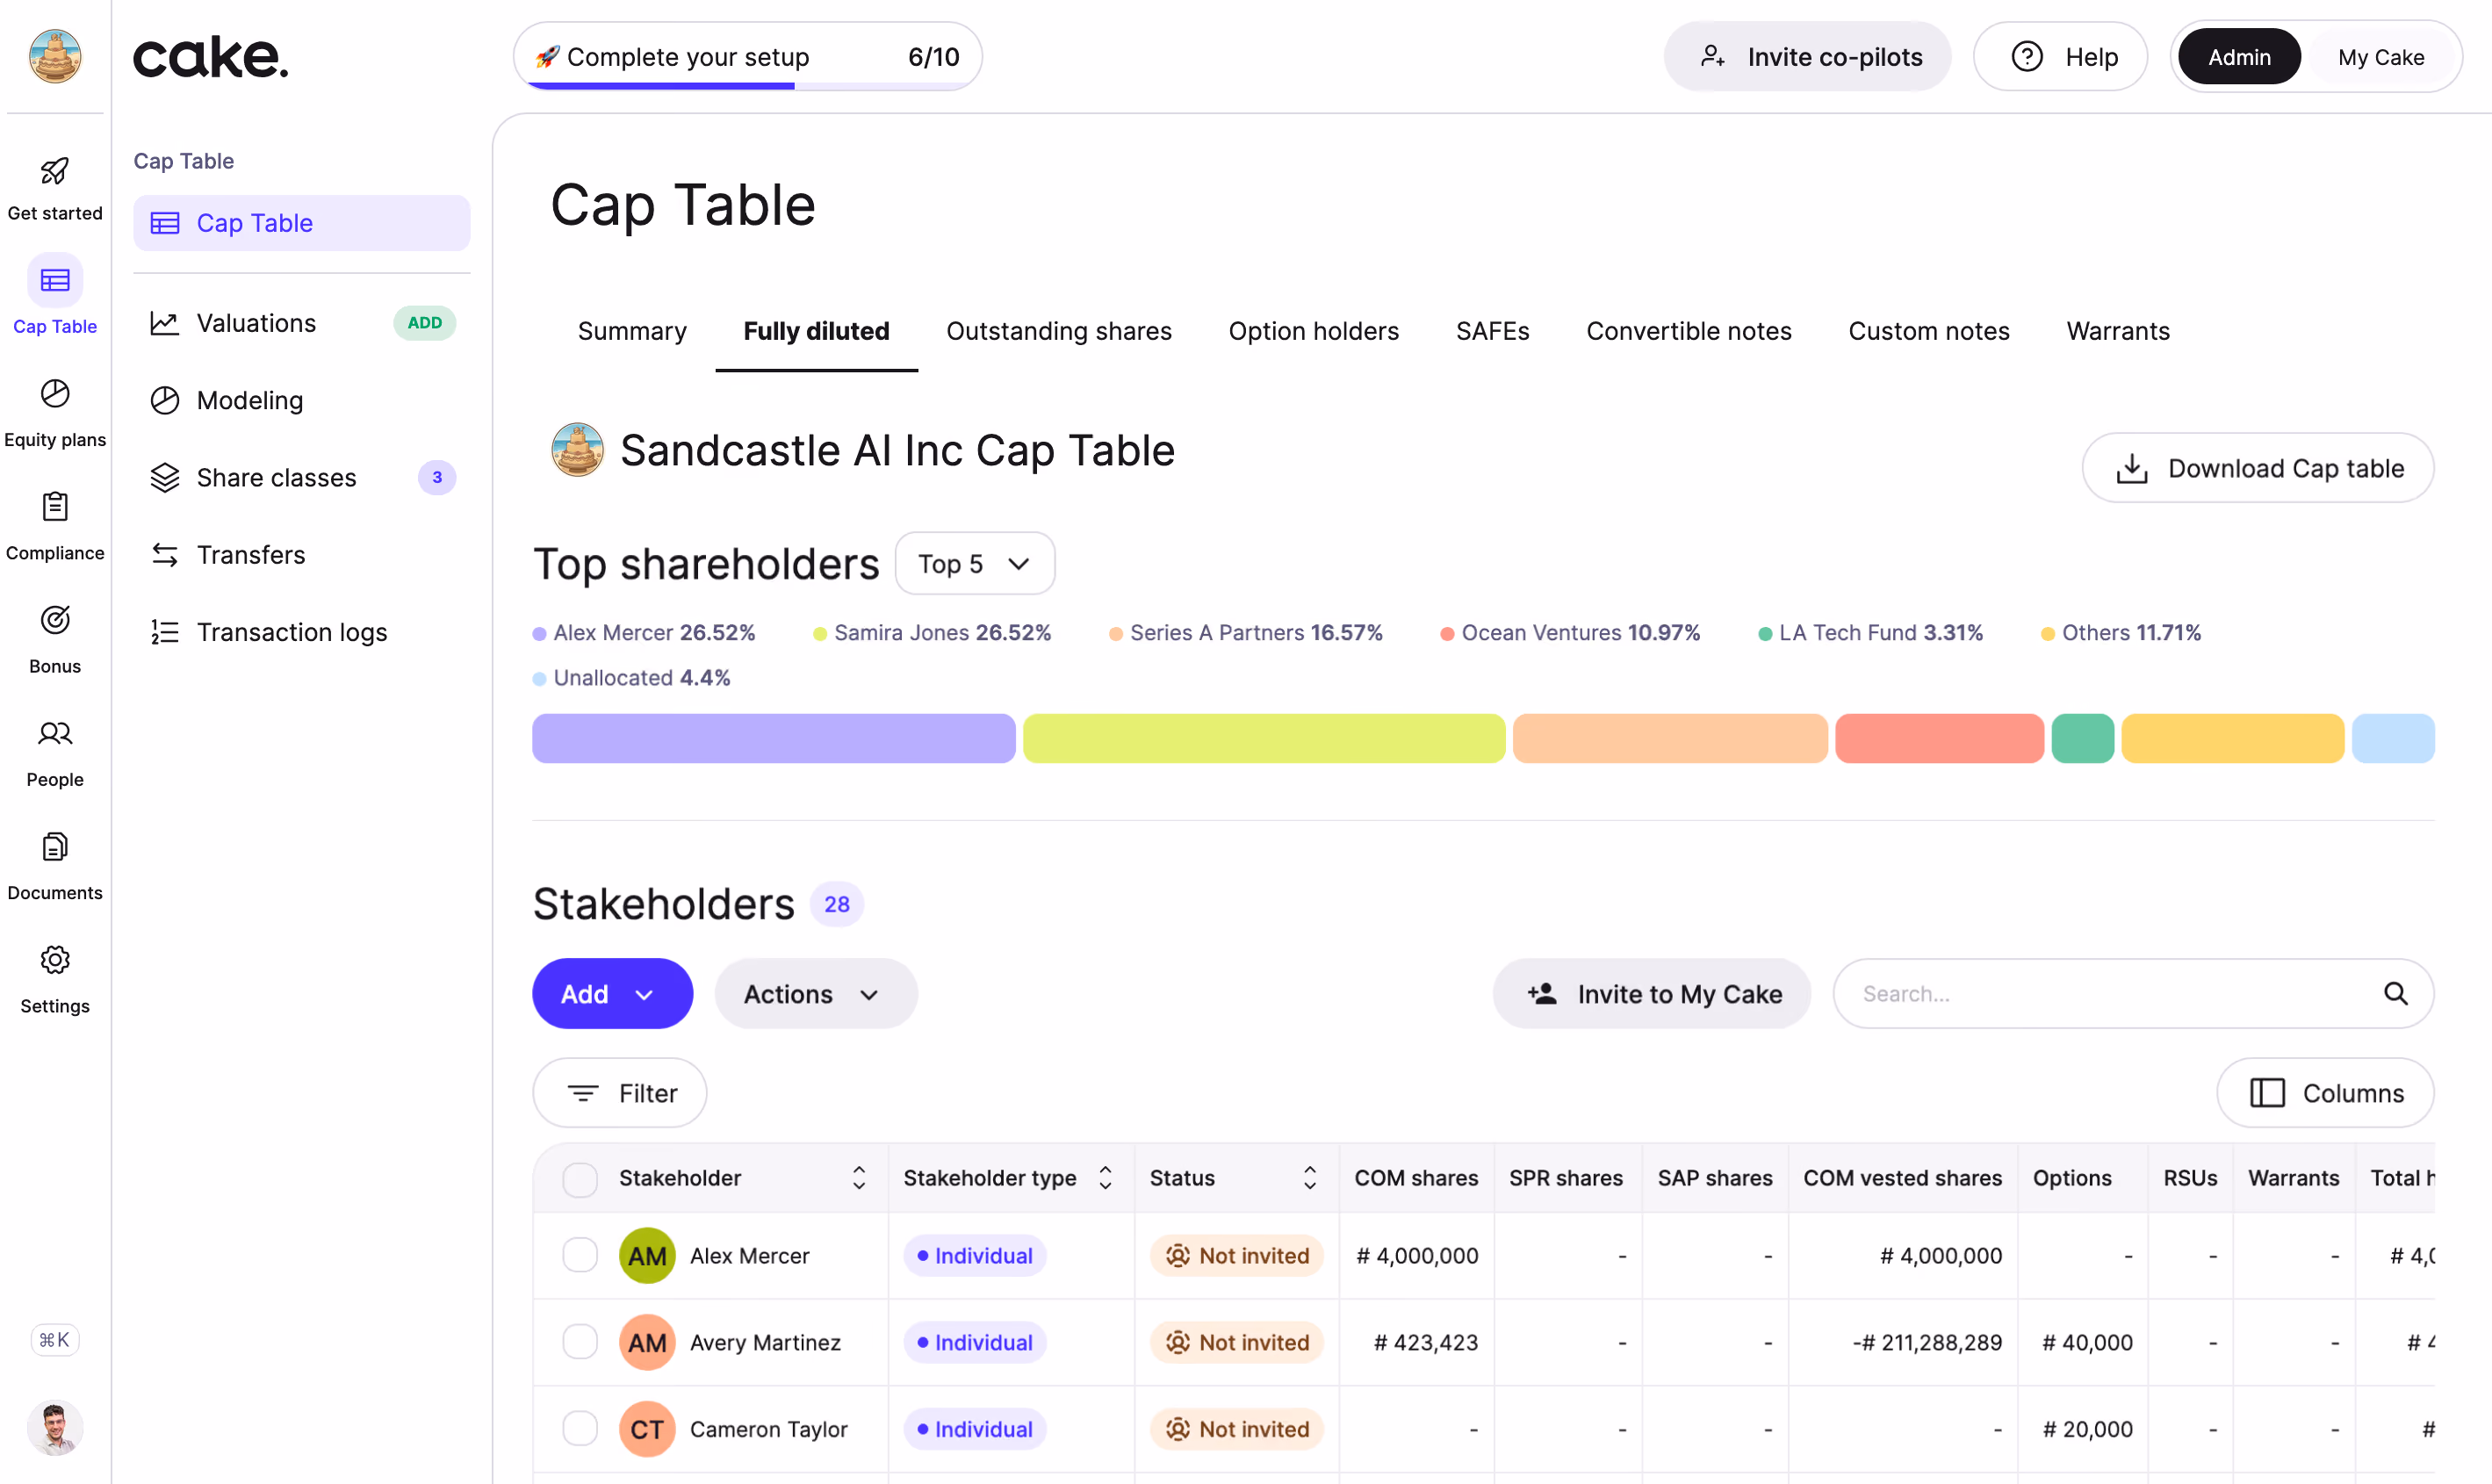
Task: Select the Fully diluted tab
Action: click(x=816, y=331)
